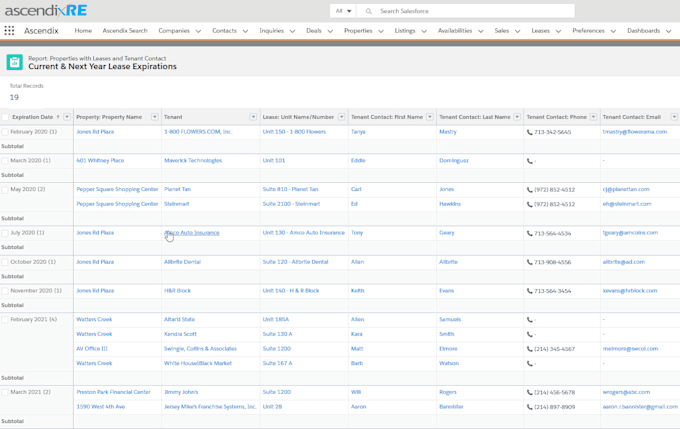Viewport: 680px width, 429px height.
Task: Expand the Dashboards nav chevron
Action: (668, 31)
